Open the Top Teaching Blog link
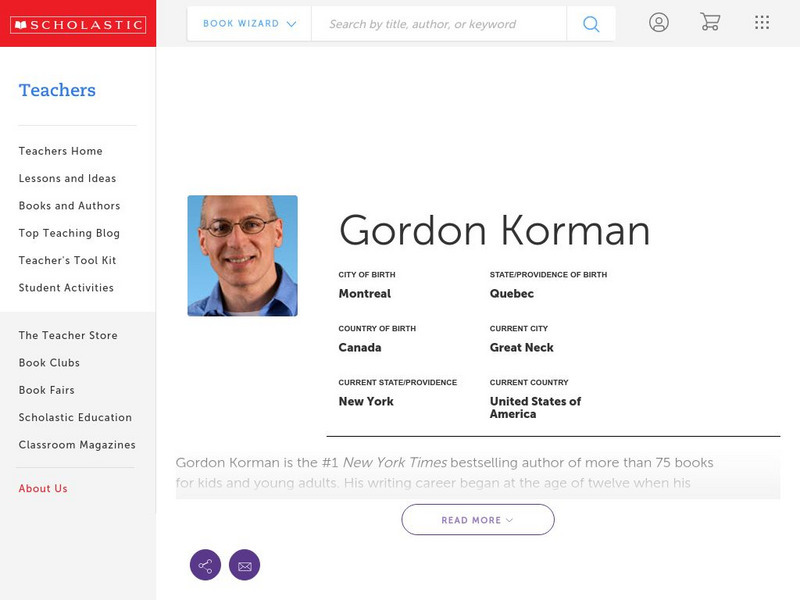Image resolution: width=800 pixels, height=600 pixels. coord(70,233)
